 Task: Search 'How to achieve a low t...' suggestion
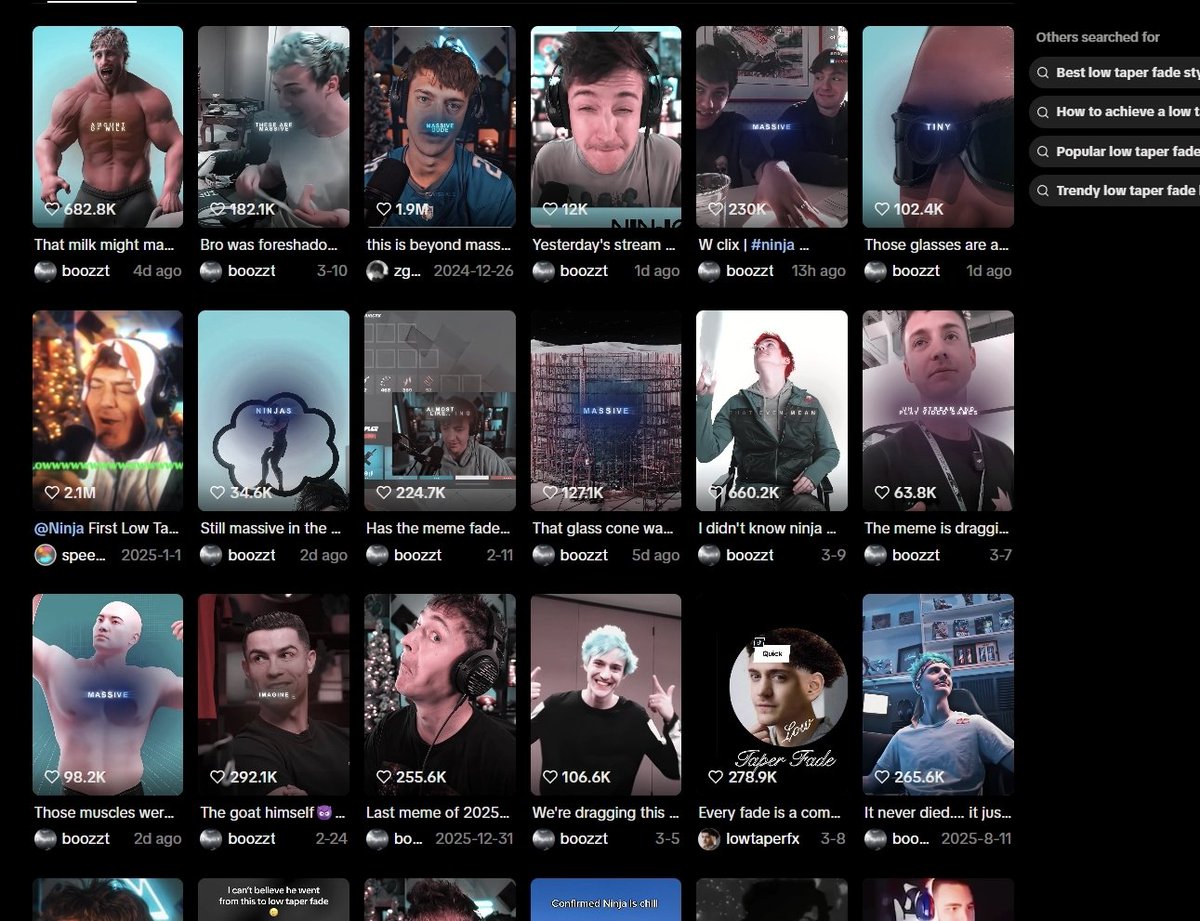[x=1114, y=112]
